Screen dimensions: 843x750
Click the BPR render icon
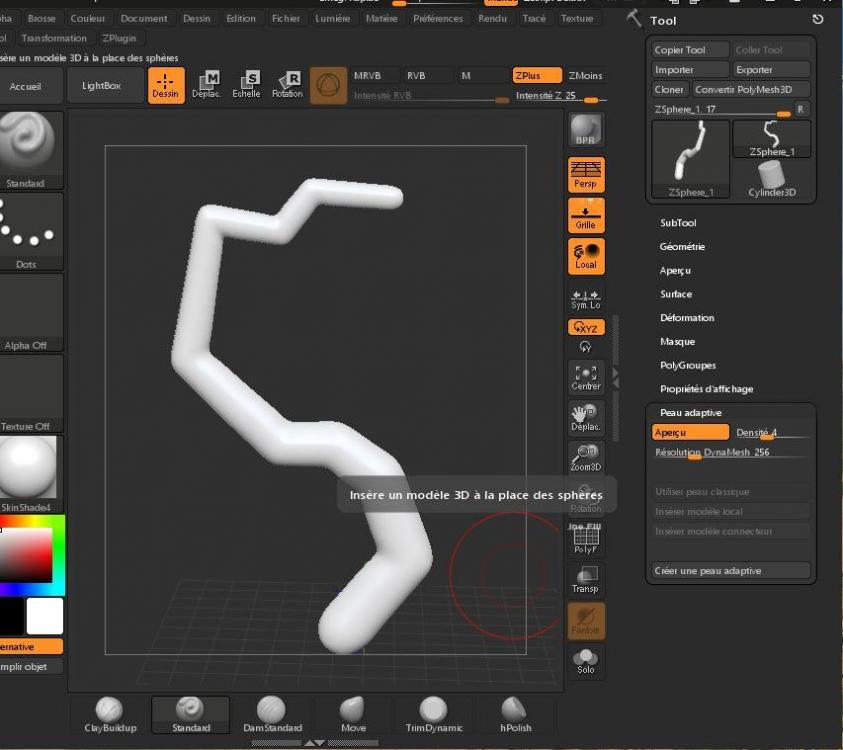pos(585,130)
